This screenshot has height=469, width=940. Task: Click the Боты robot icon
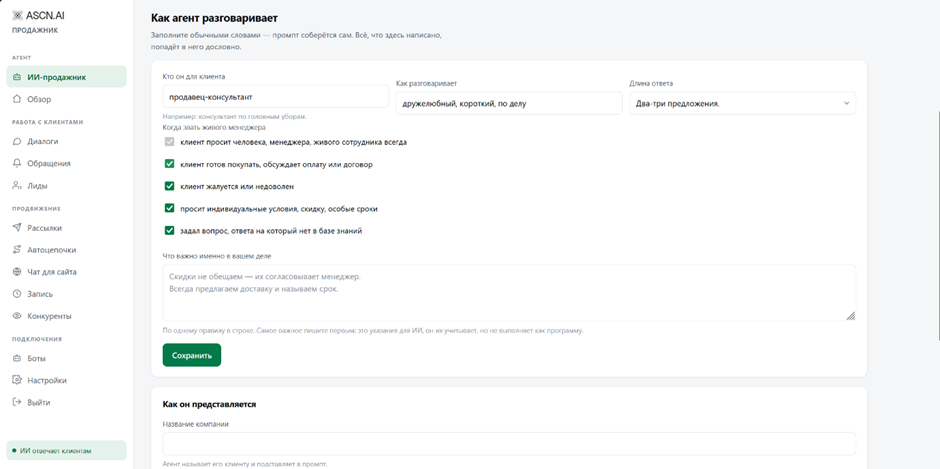pyautogui.click(x=17, y=359)
